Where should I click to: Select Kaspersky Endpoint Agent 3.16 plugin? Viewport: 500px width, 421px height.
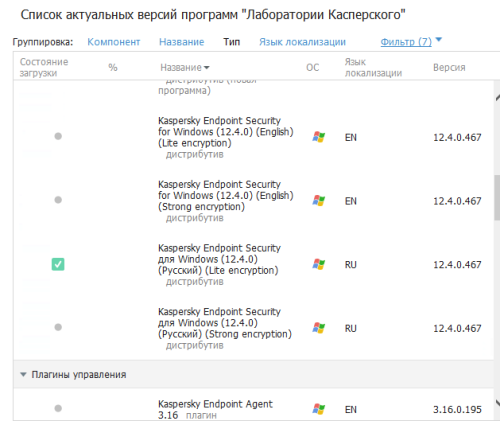[215, 409]
